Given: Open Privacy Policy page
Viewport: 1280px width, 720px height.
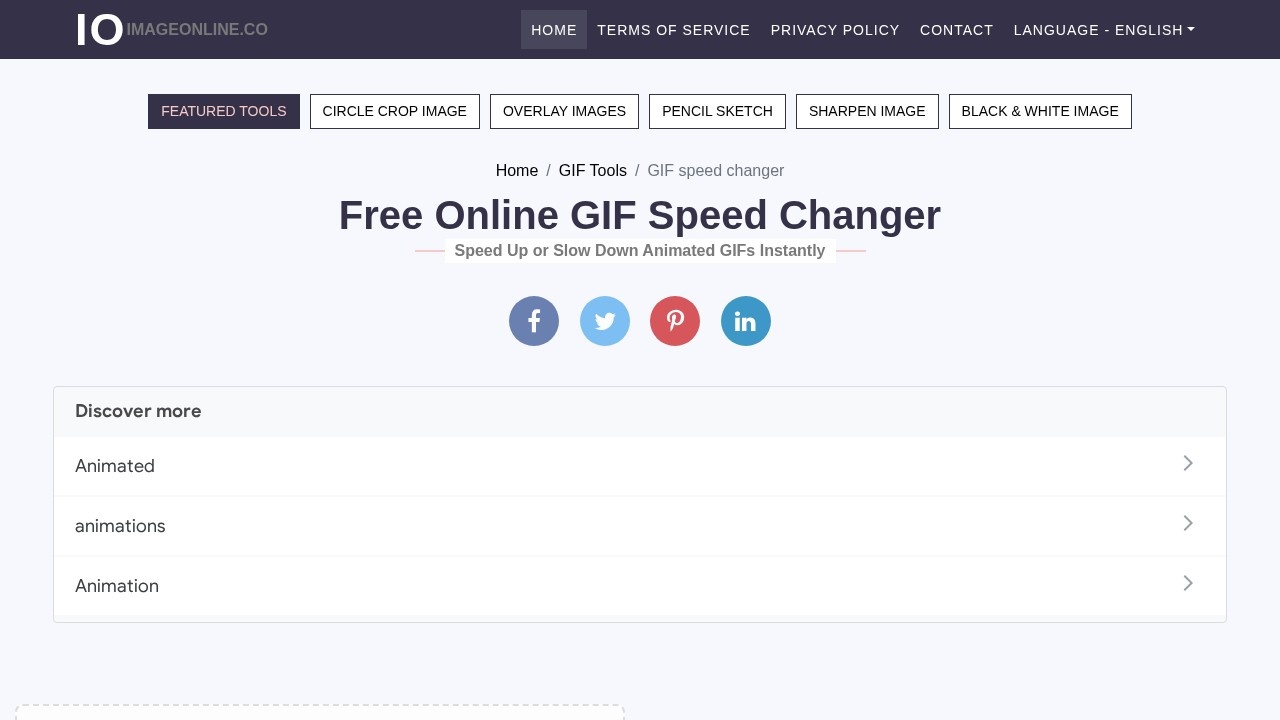Looking at the screenshot, I should pos(835,30).
